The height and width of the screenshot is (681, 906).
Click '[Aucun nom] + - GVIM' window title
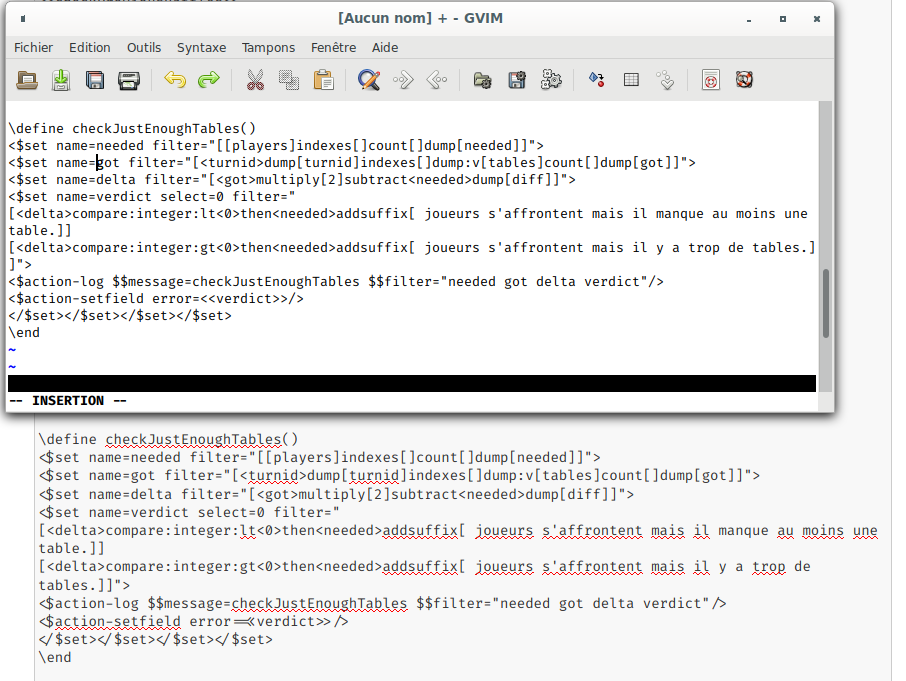tap(420, 18)
